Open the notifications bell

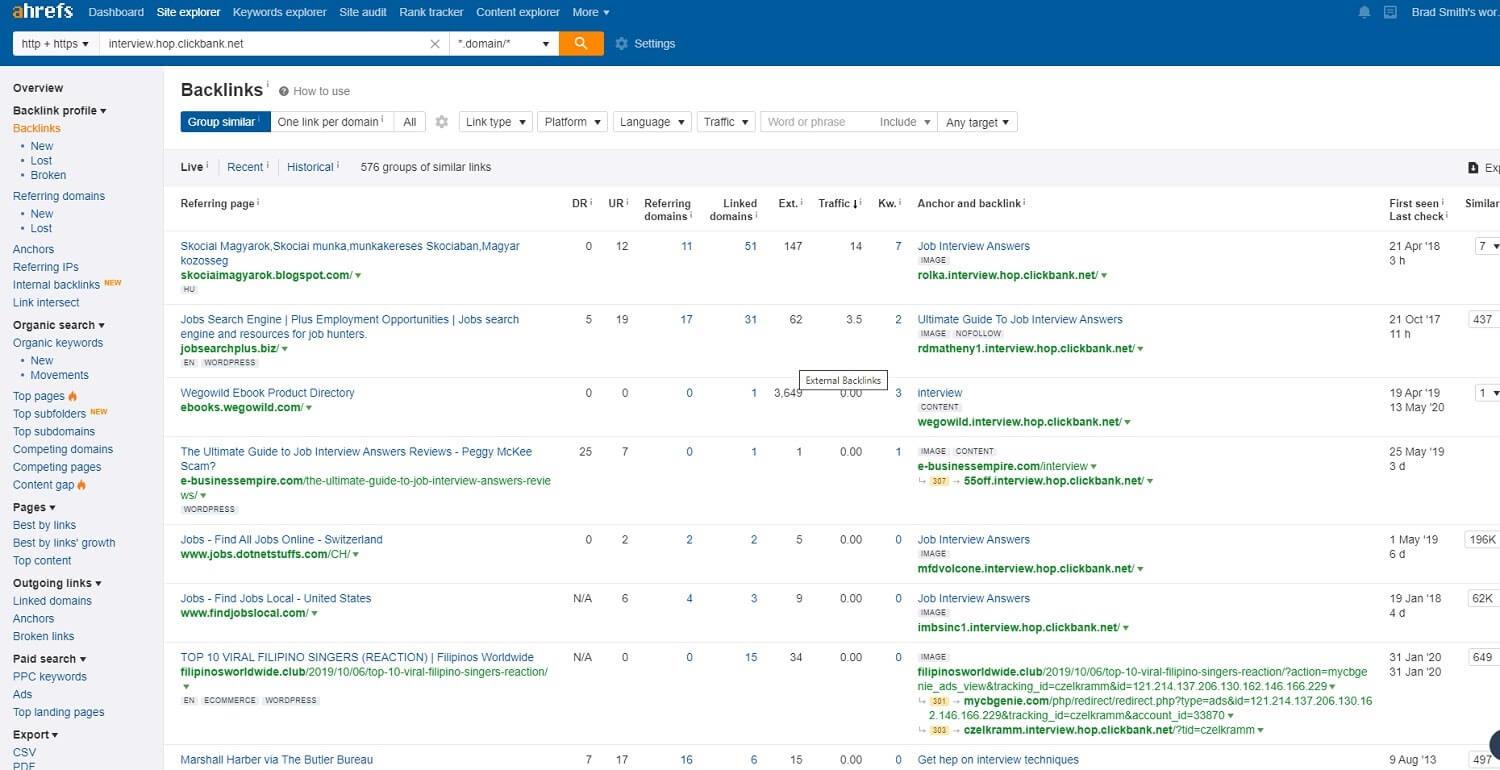(1365, 12)
